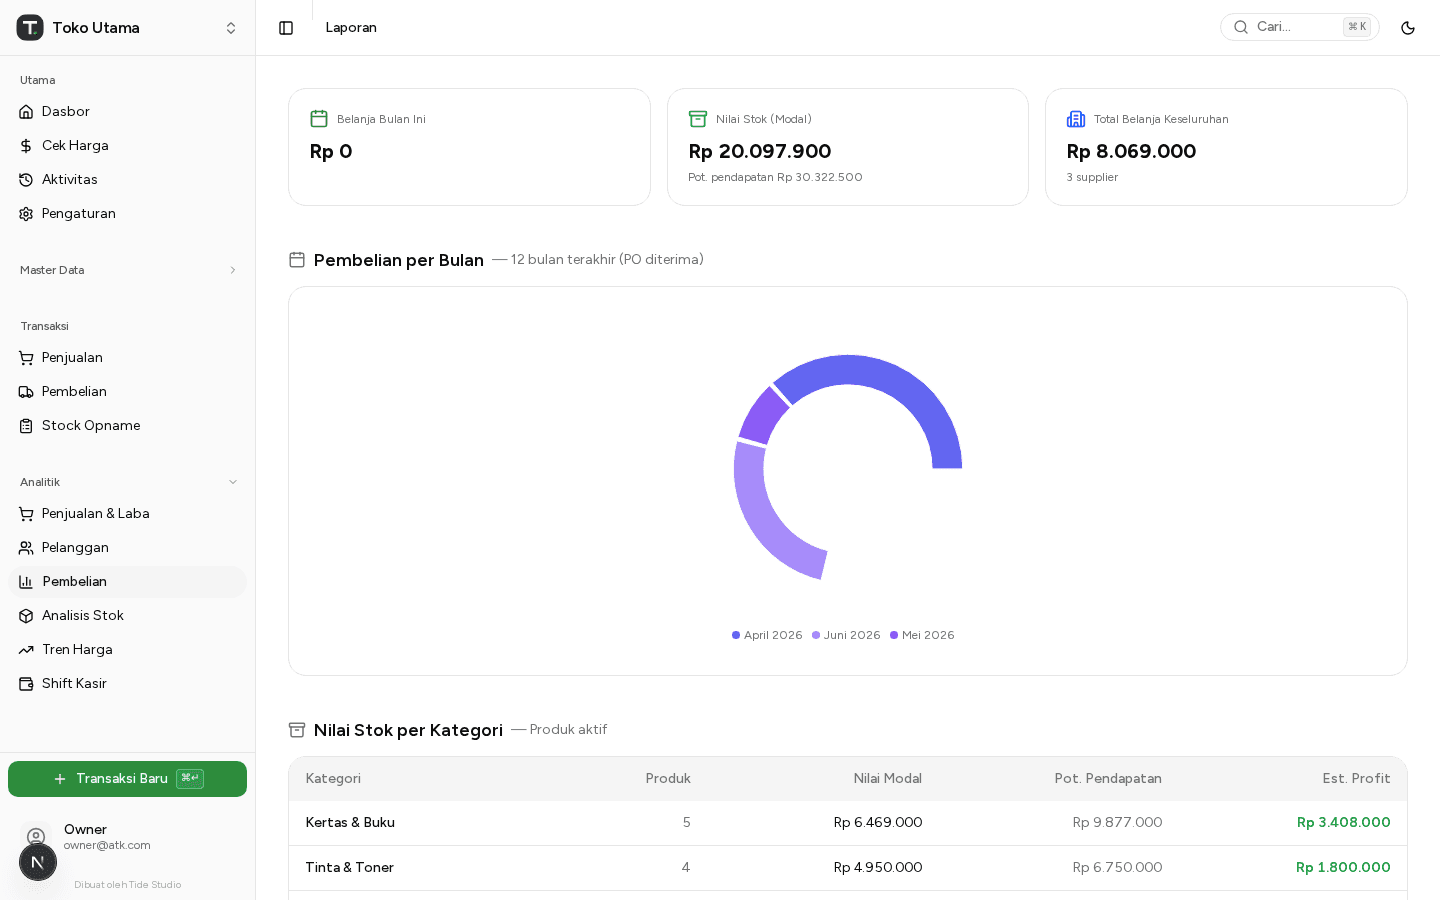Click the Kategori column header

tap(333, 779)
